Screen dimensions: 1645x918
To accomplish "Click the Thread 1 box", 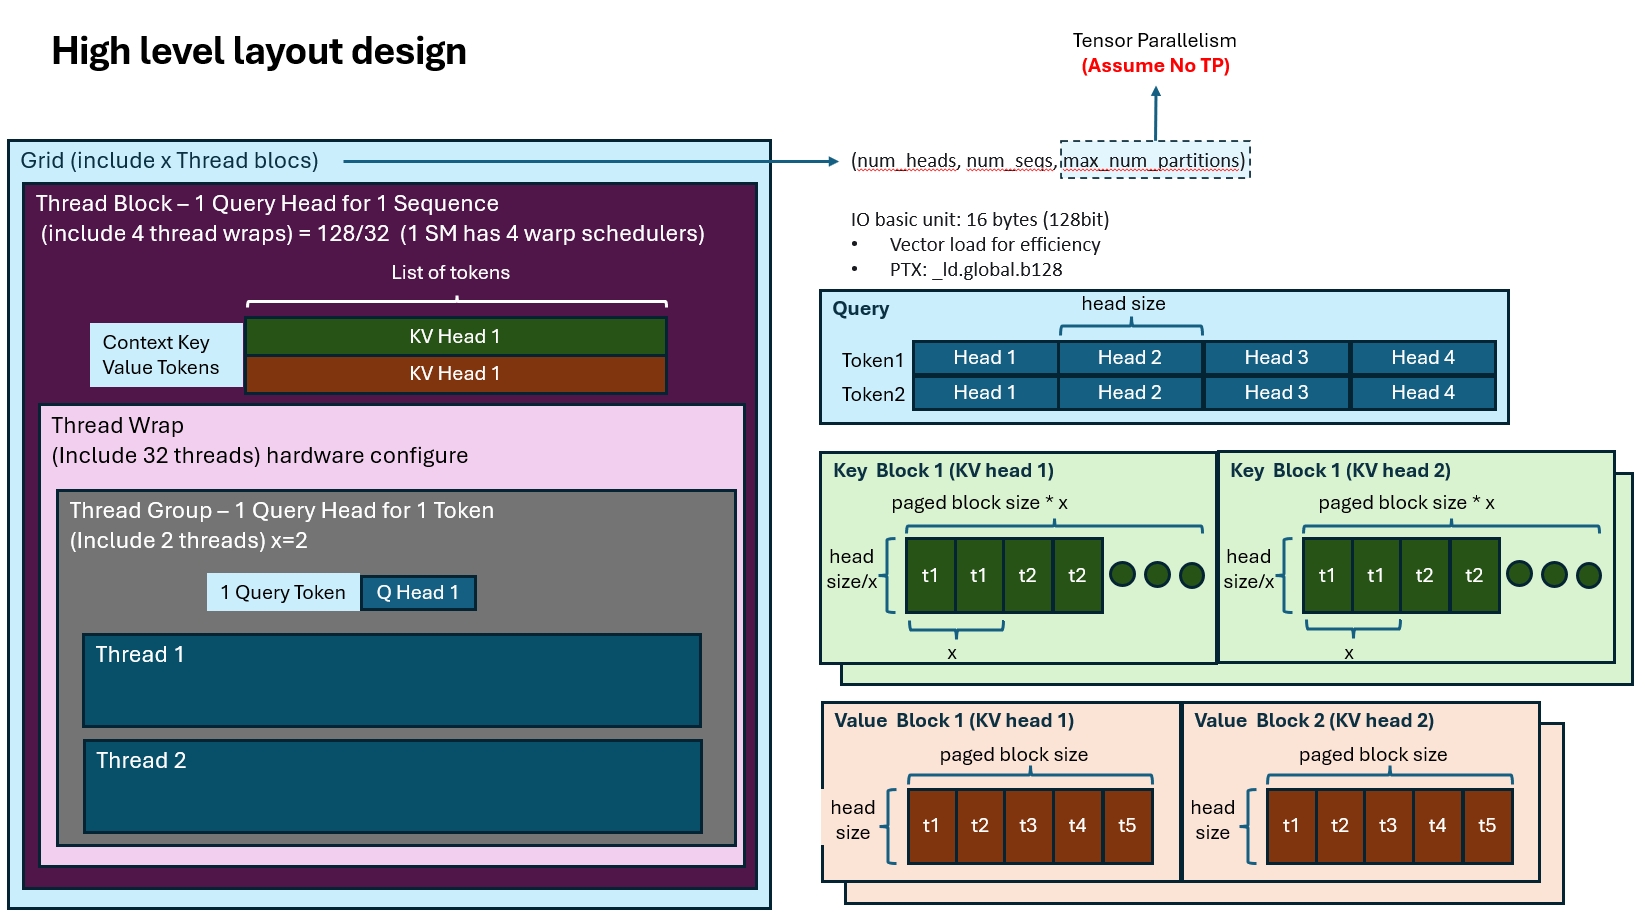I will pos(391,680).
